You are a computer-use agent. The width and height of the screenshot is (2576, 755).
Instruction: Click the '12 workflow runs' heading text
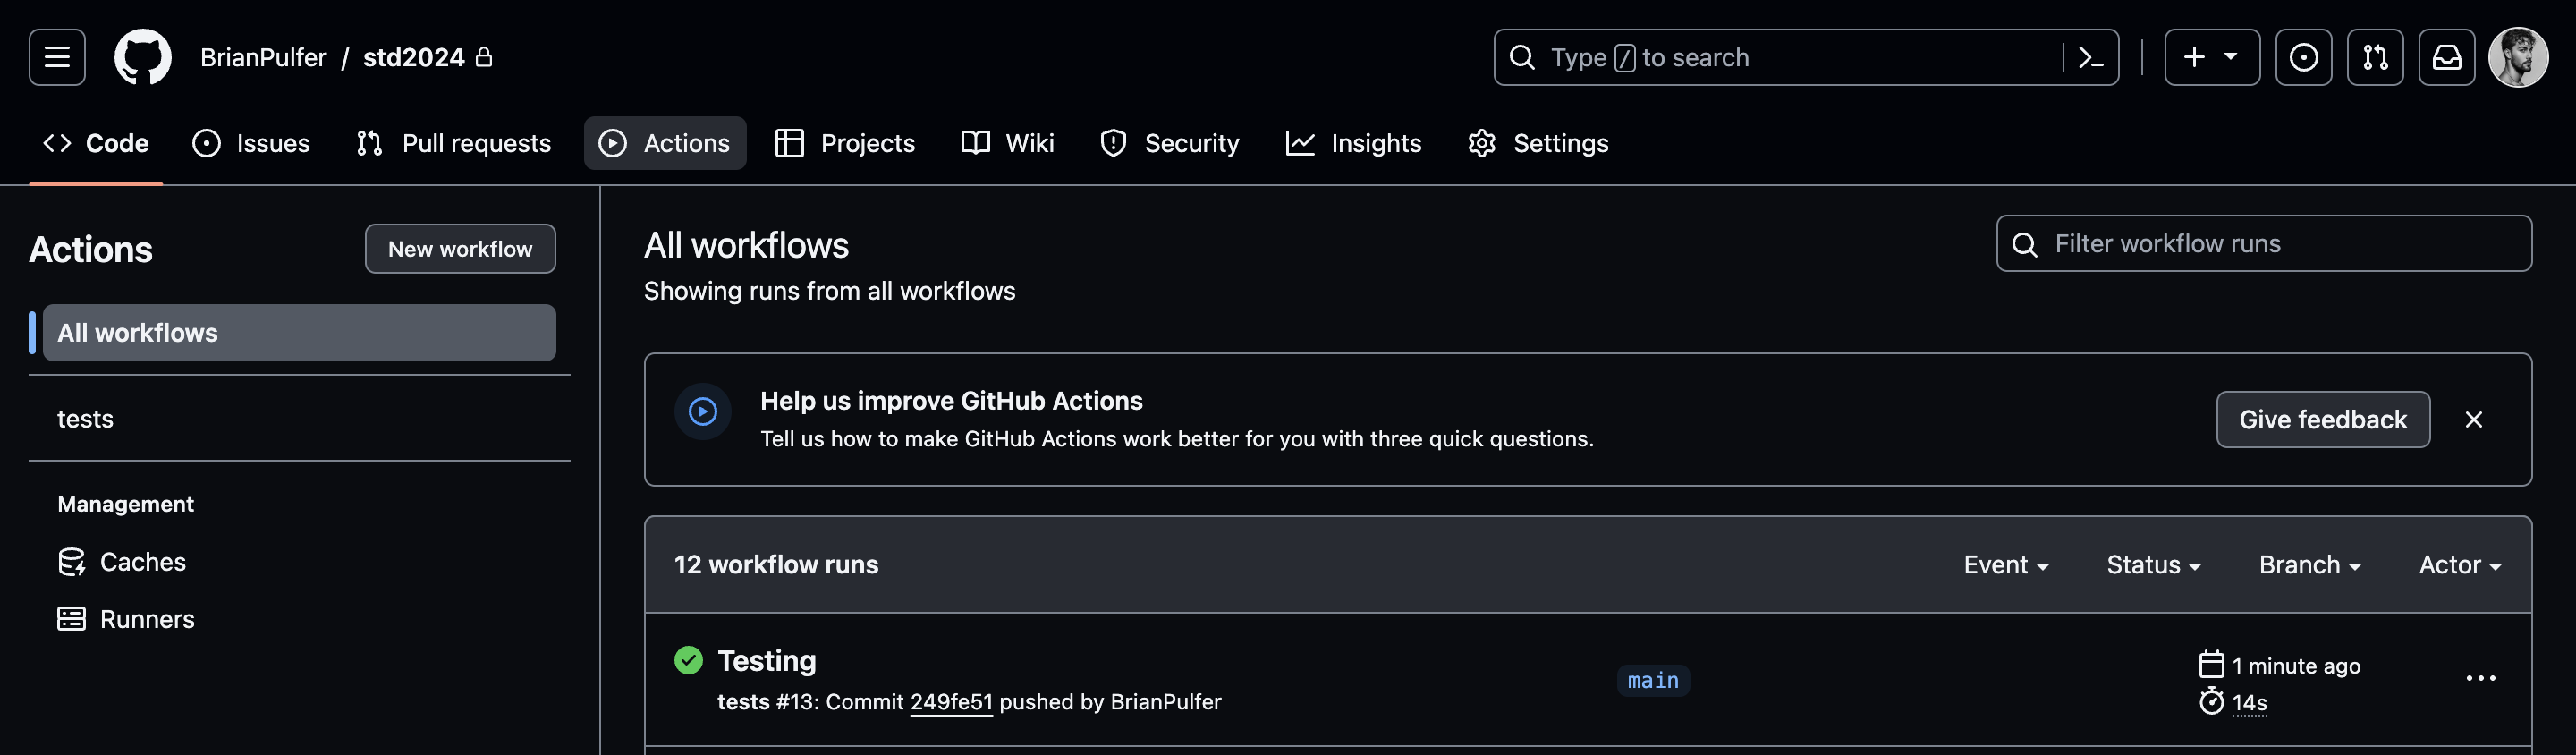776,564
